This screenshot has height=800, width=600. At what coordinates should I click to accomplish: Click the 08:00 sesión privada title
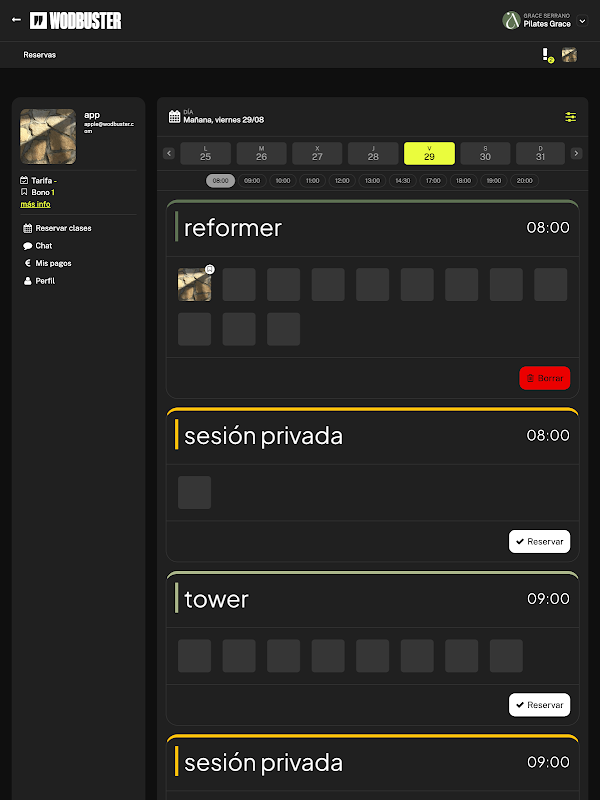pyautogui.click(x=263, y=436)
